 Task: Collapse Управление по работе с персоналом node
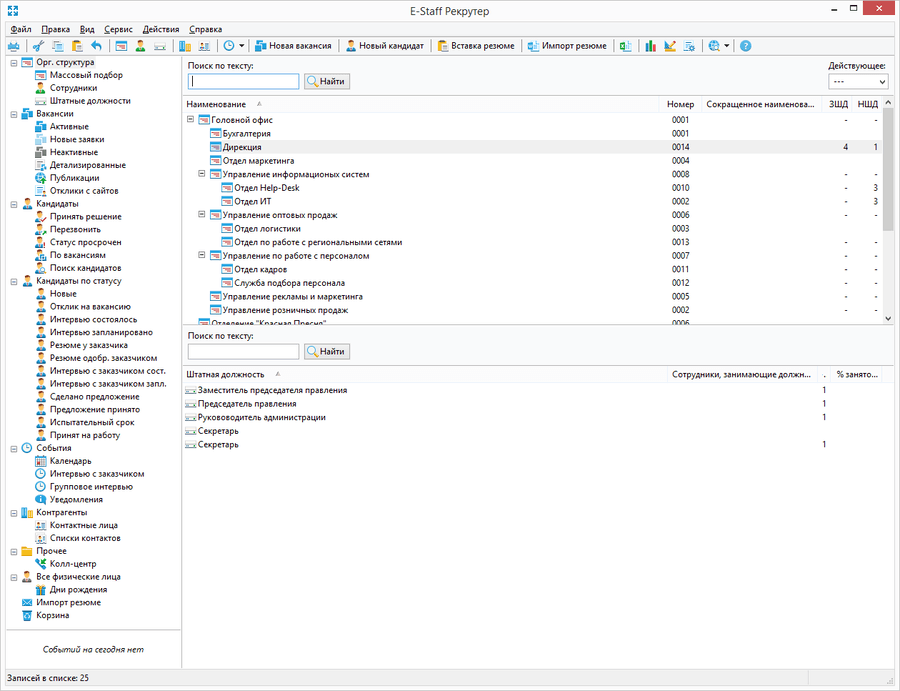click(202, 255)
